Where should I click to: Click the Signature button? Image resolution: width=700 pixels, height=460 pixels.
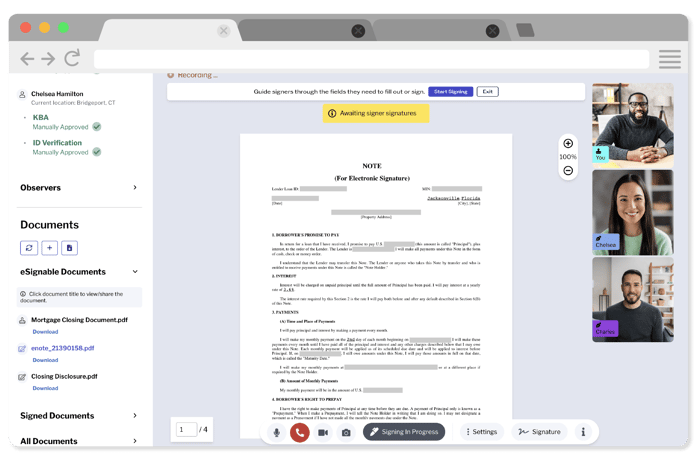[539, 432]
